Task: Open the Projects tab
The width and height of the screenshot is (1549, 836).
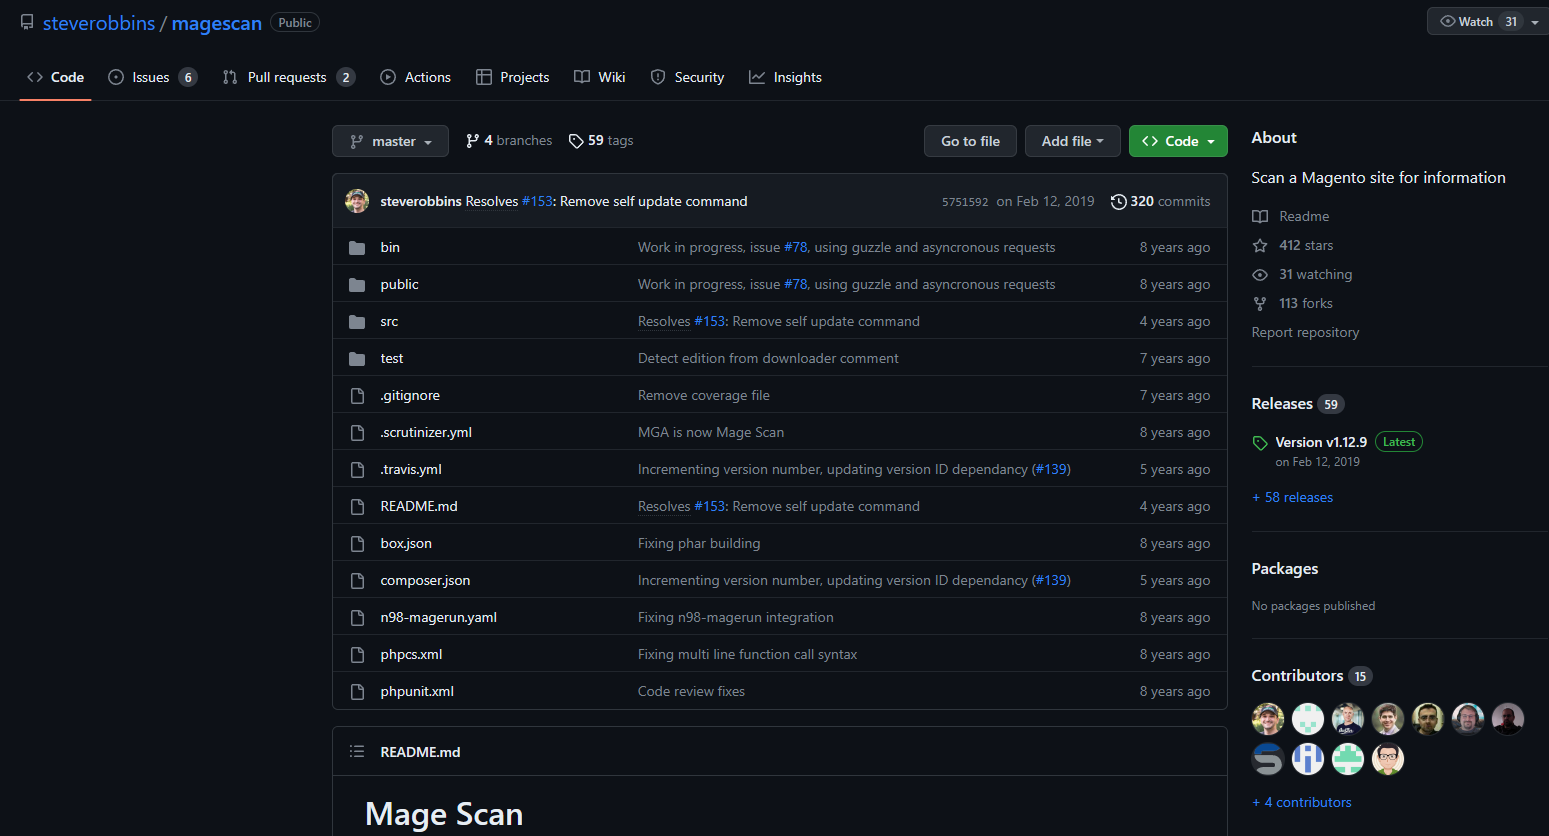Action: coord(513,77)
